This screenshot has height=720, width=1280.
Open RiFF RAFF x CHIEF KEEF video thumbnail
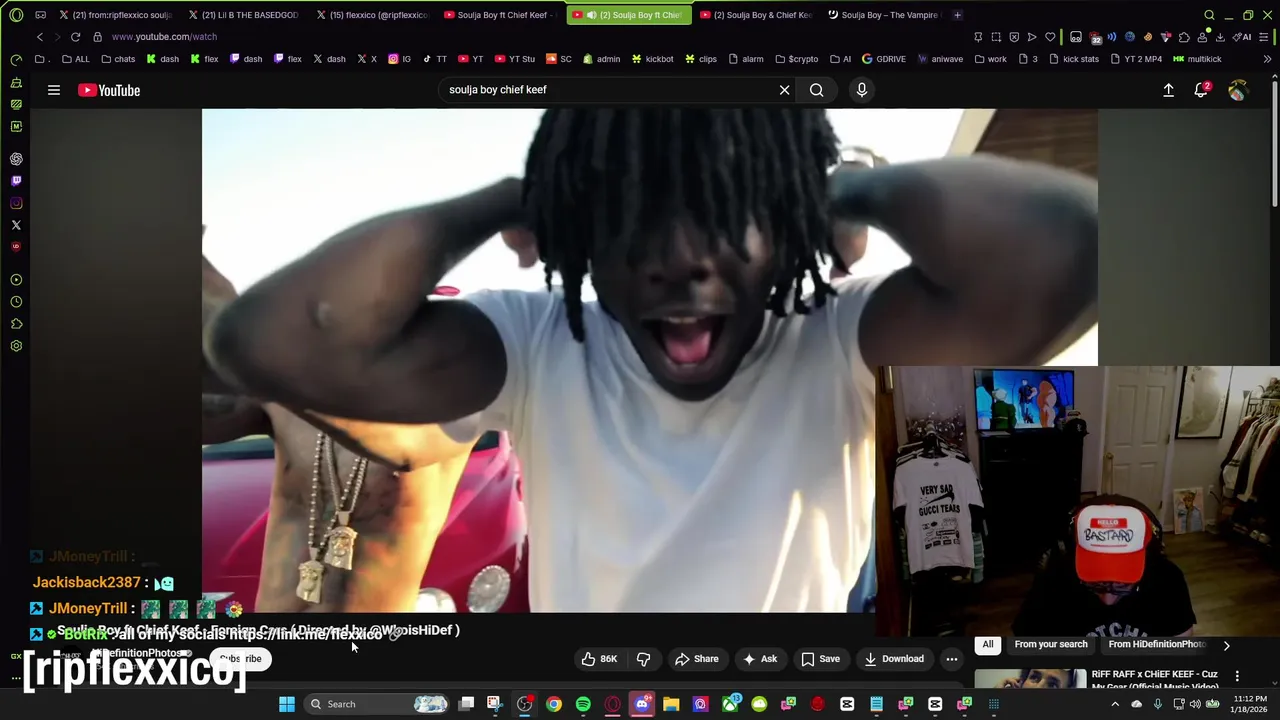1031,679
